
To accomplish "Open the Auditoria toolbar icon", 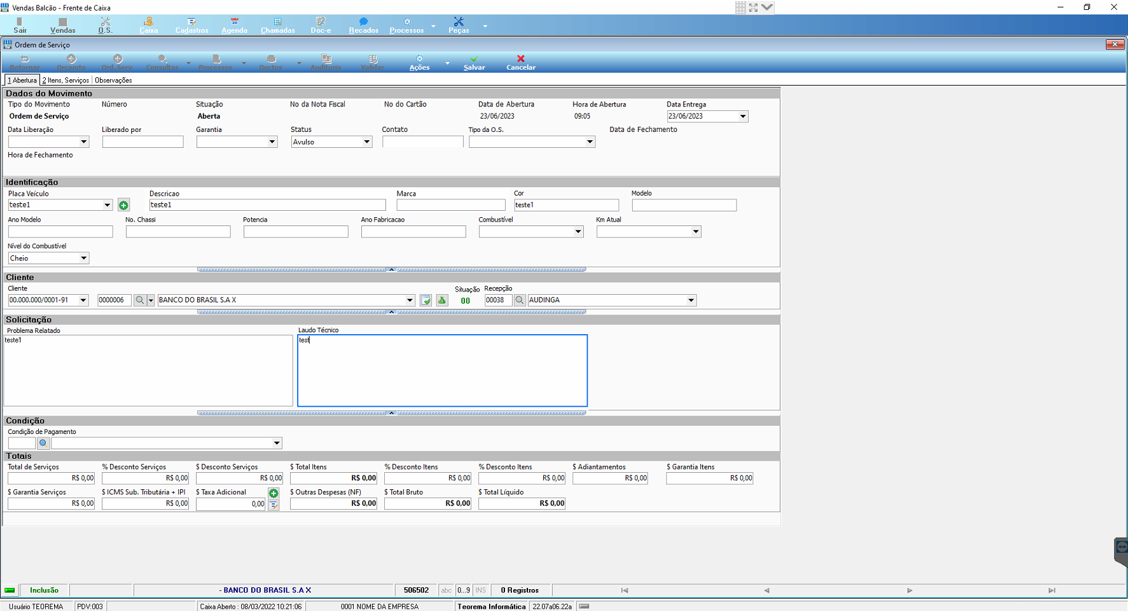I will [326, 63].
